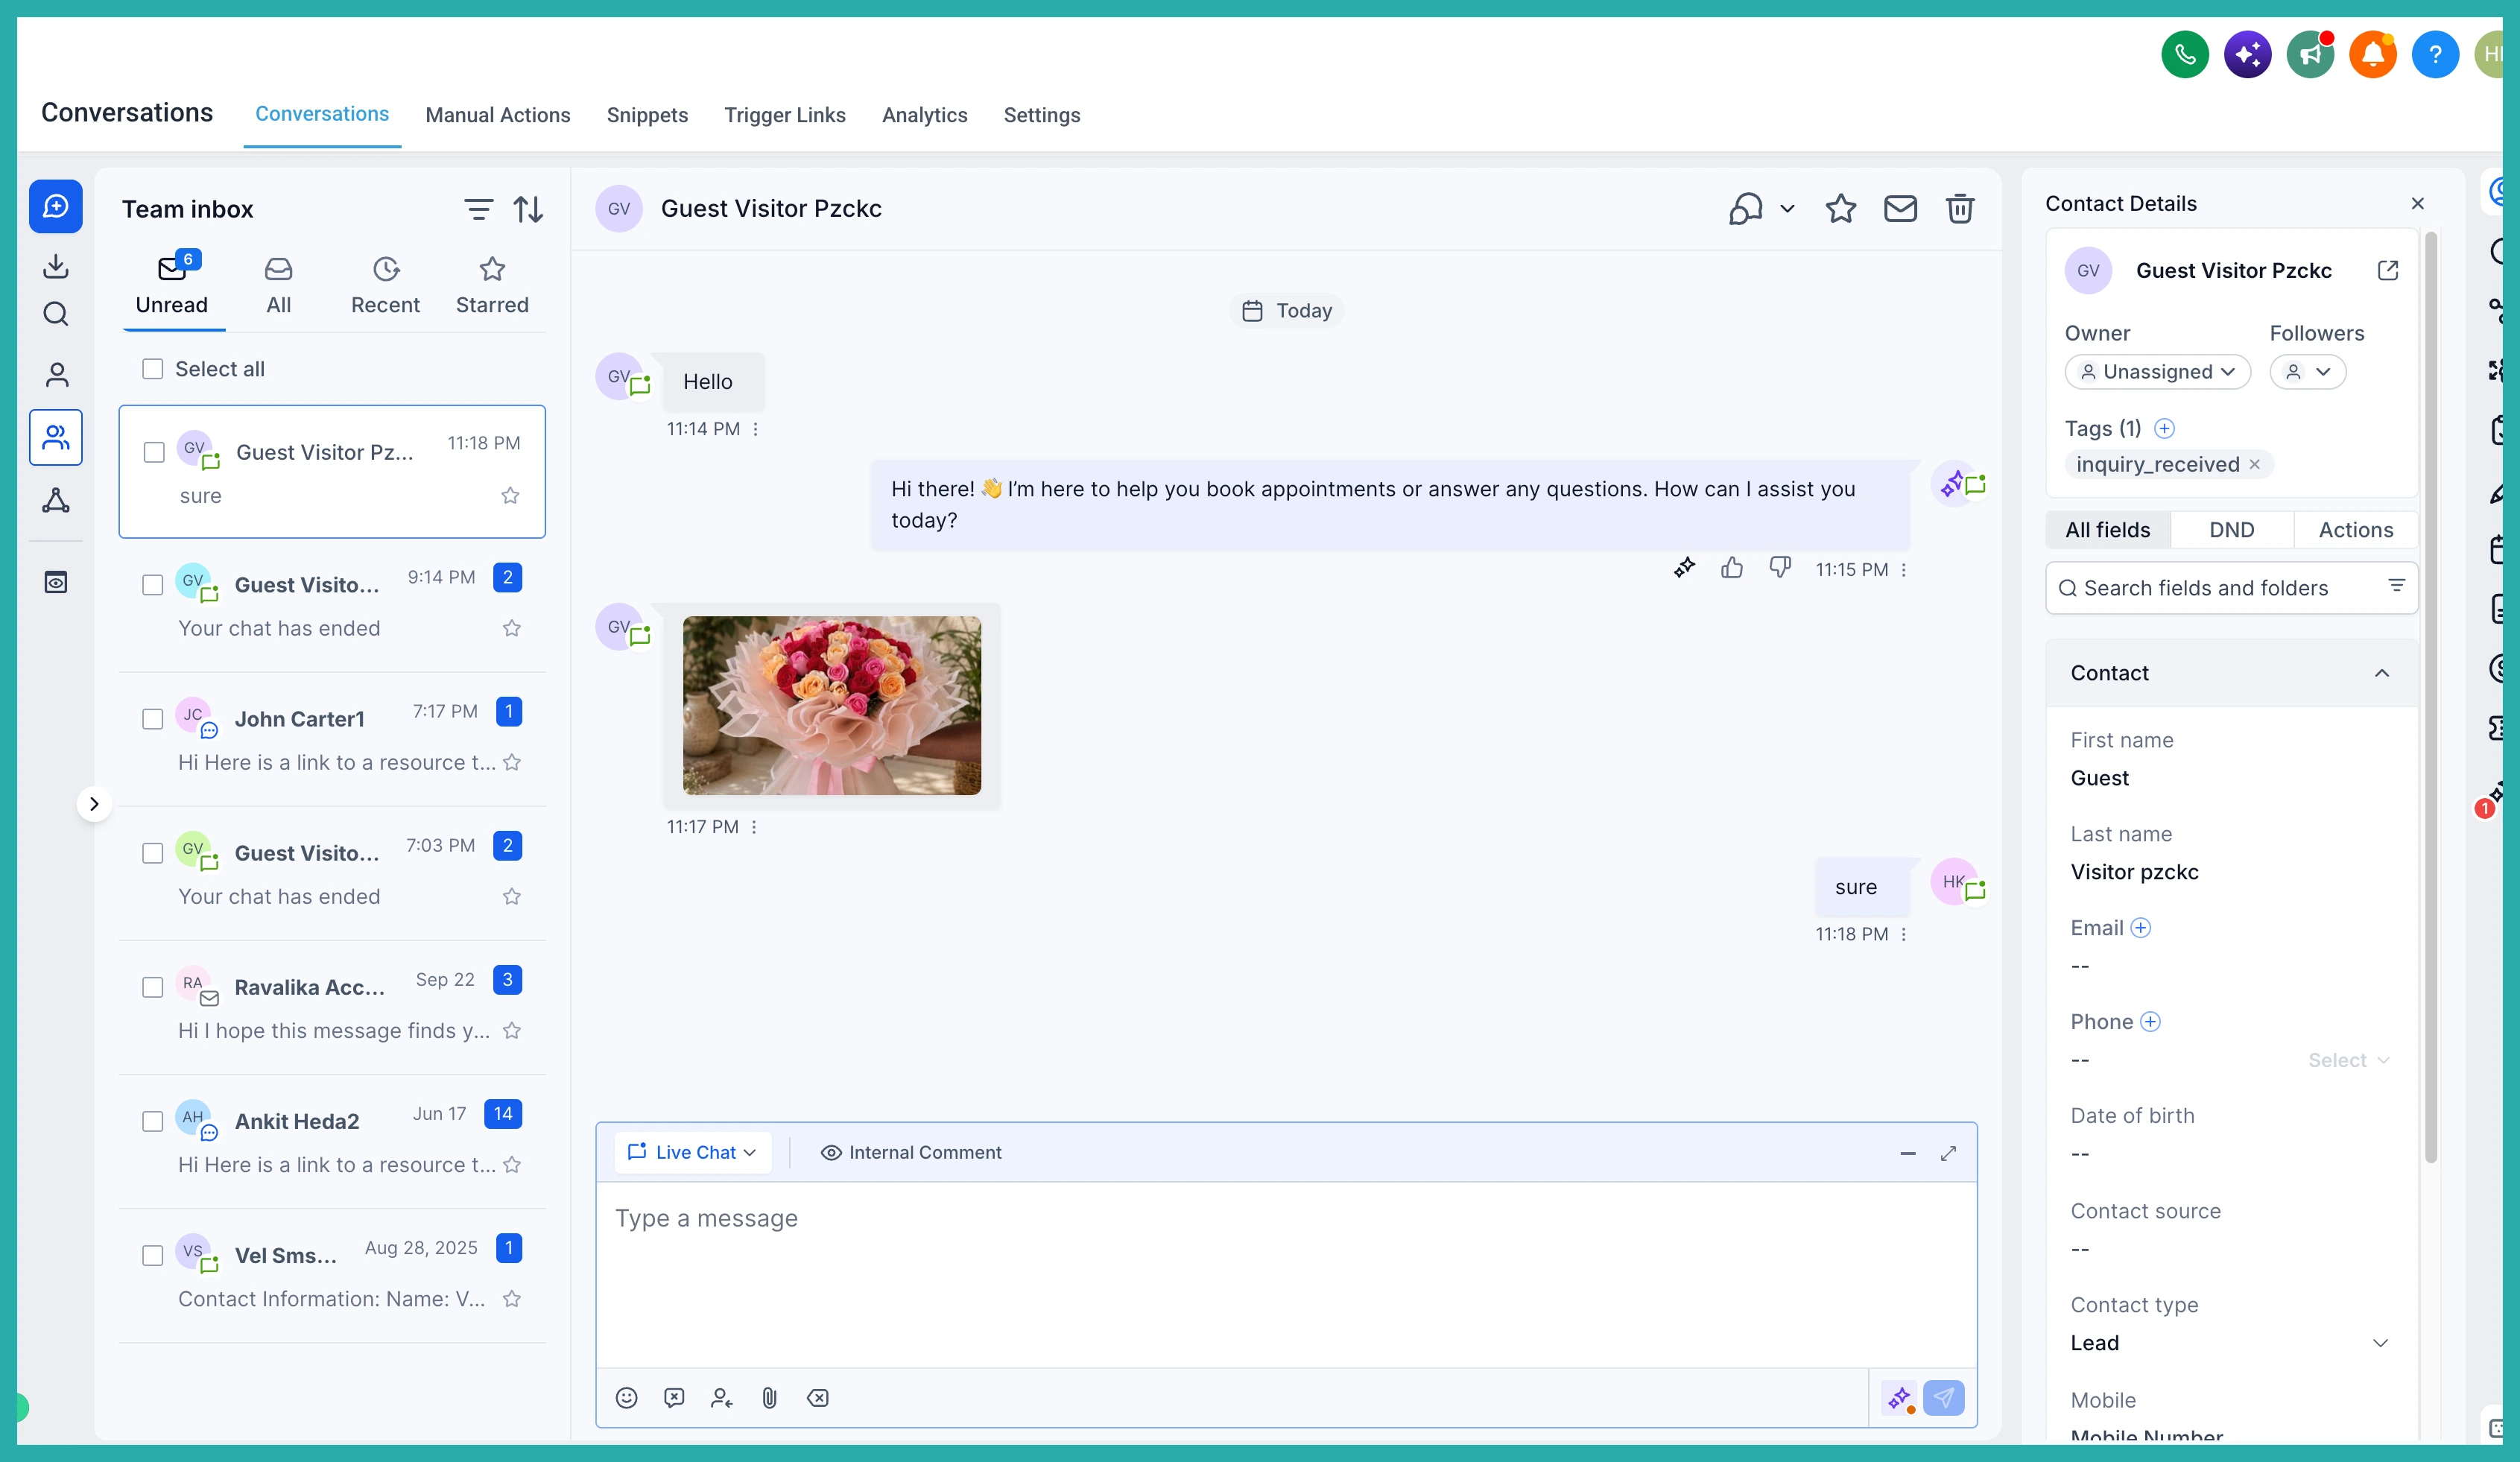The width and height of the screenshot is (2520, 1462).
Task: Open the Unassigned owner dropdown
Action: tap(2157, 372)
